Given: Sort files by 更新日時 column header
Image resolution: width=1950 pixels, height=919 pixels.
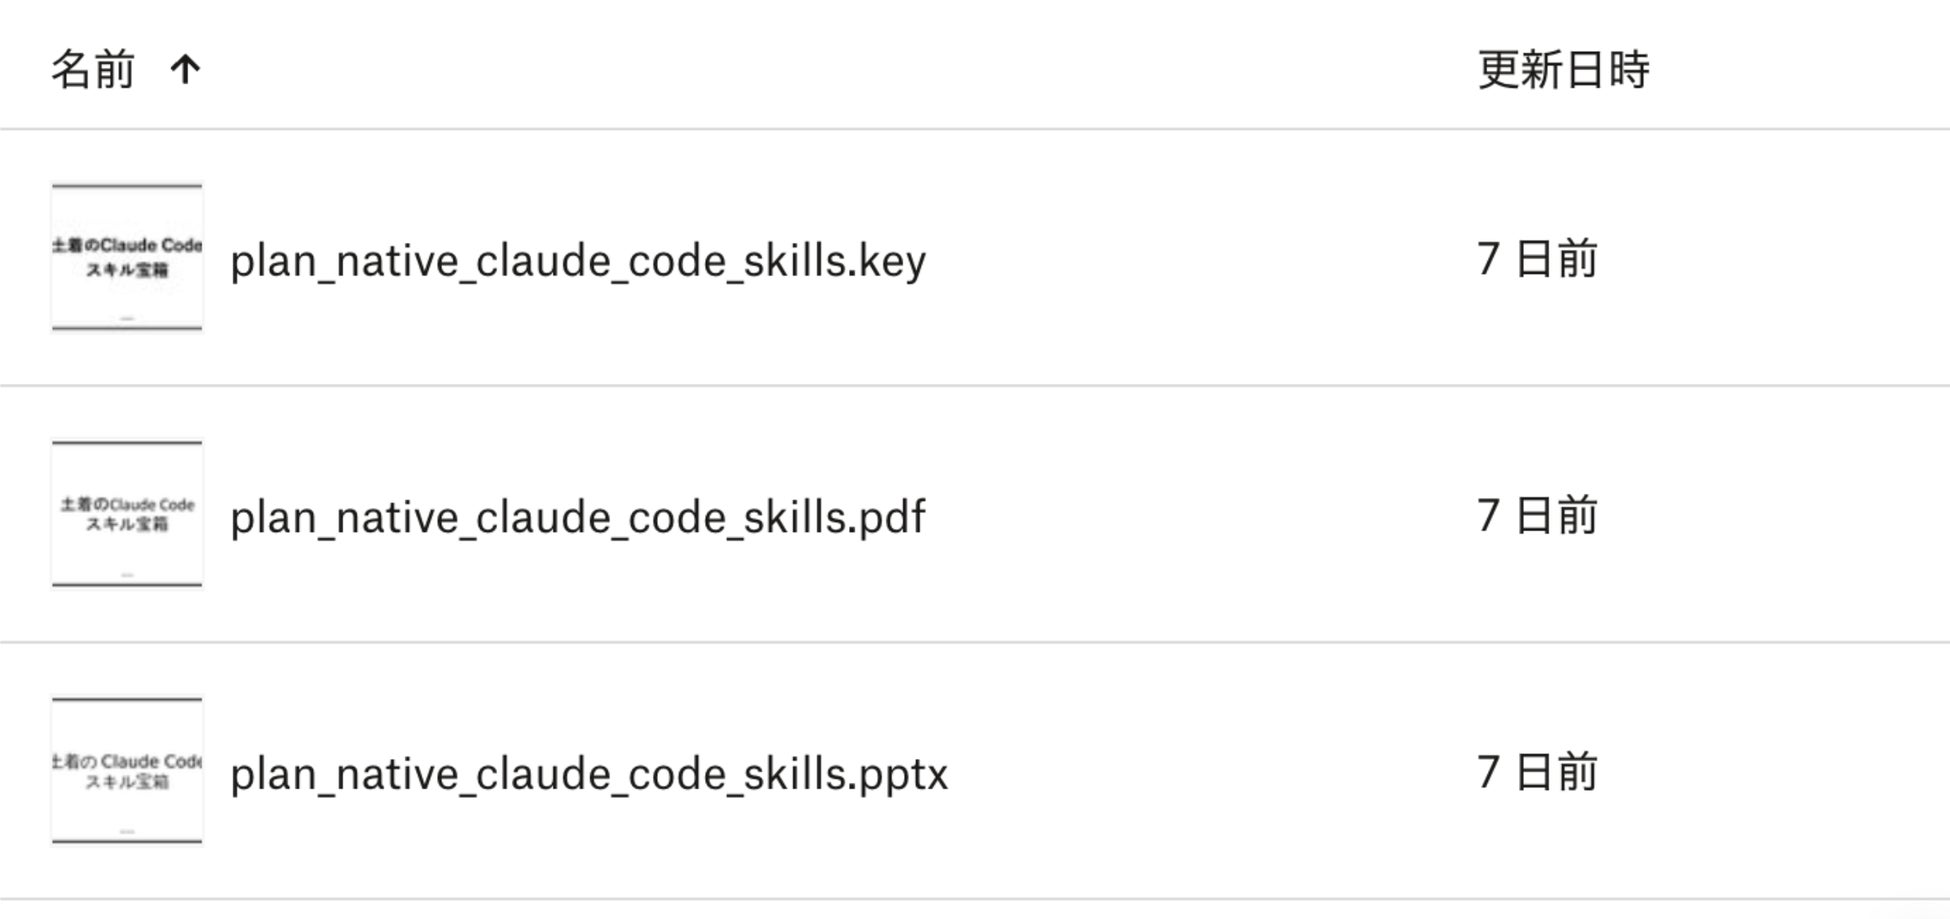Looking at the screenshot, I should [x=1563, y=70].
